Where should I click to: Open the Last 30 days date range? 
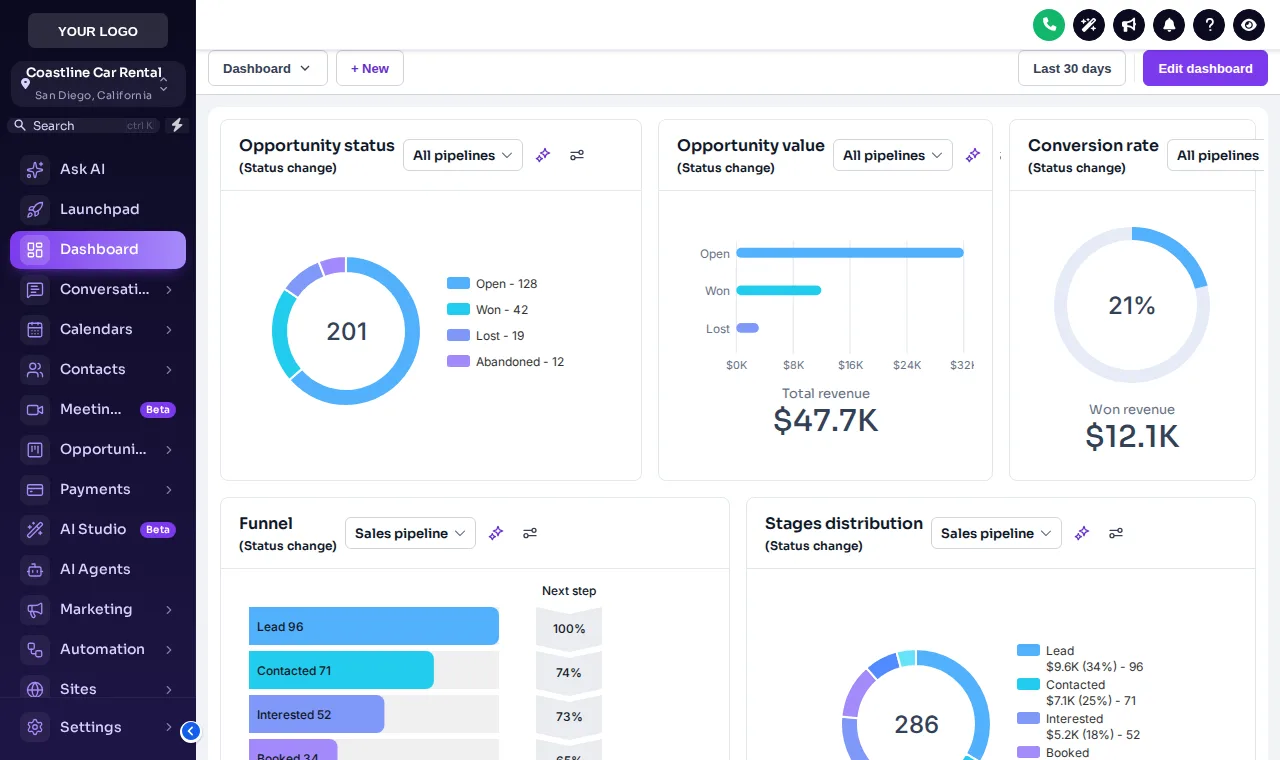click(1072, 68)
